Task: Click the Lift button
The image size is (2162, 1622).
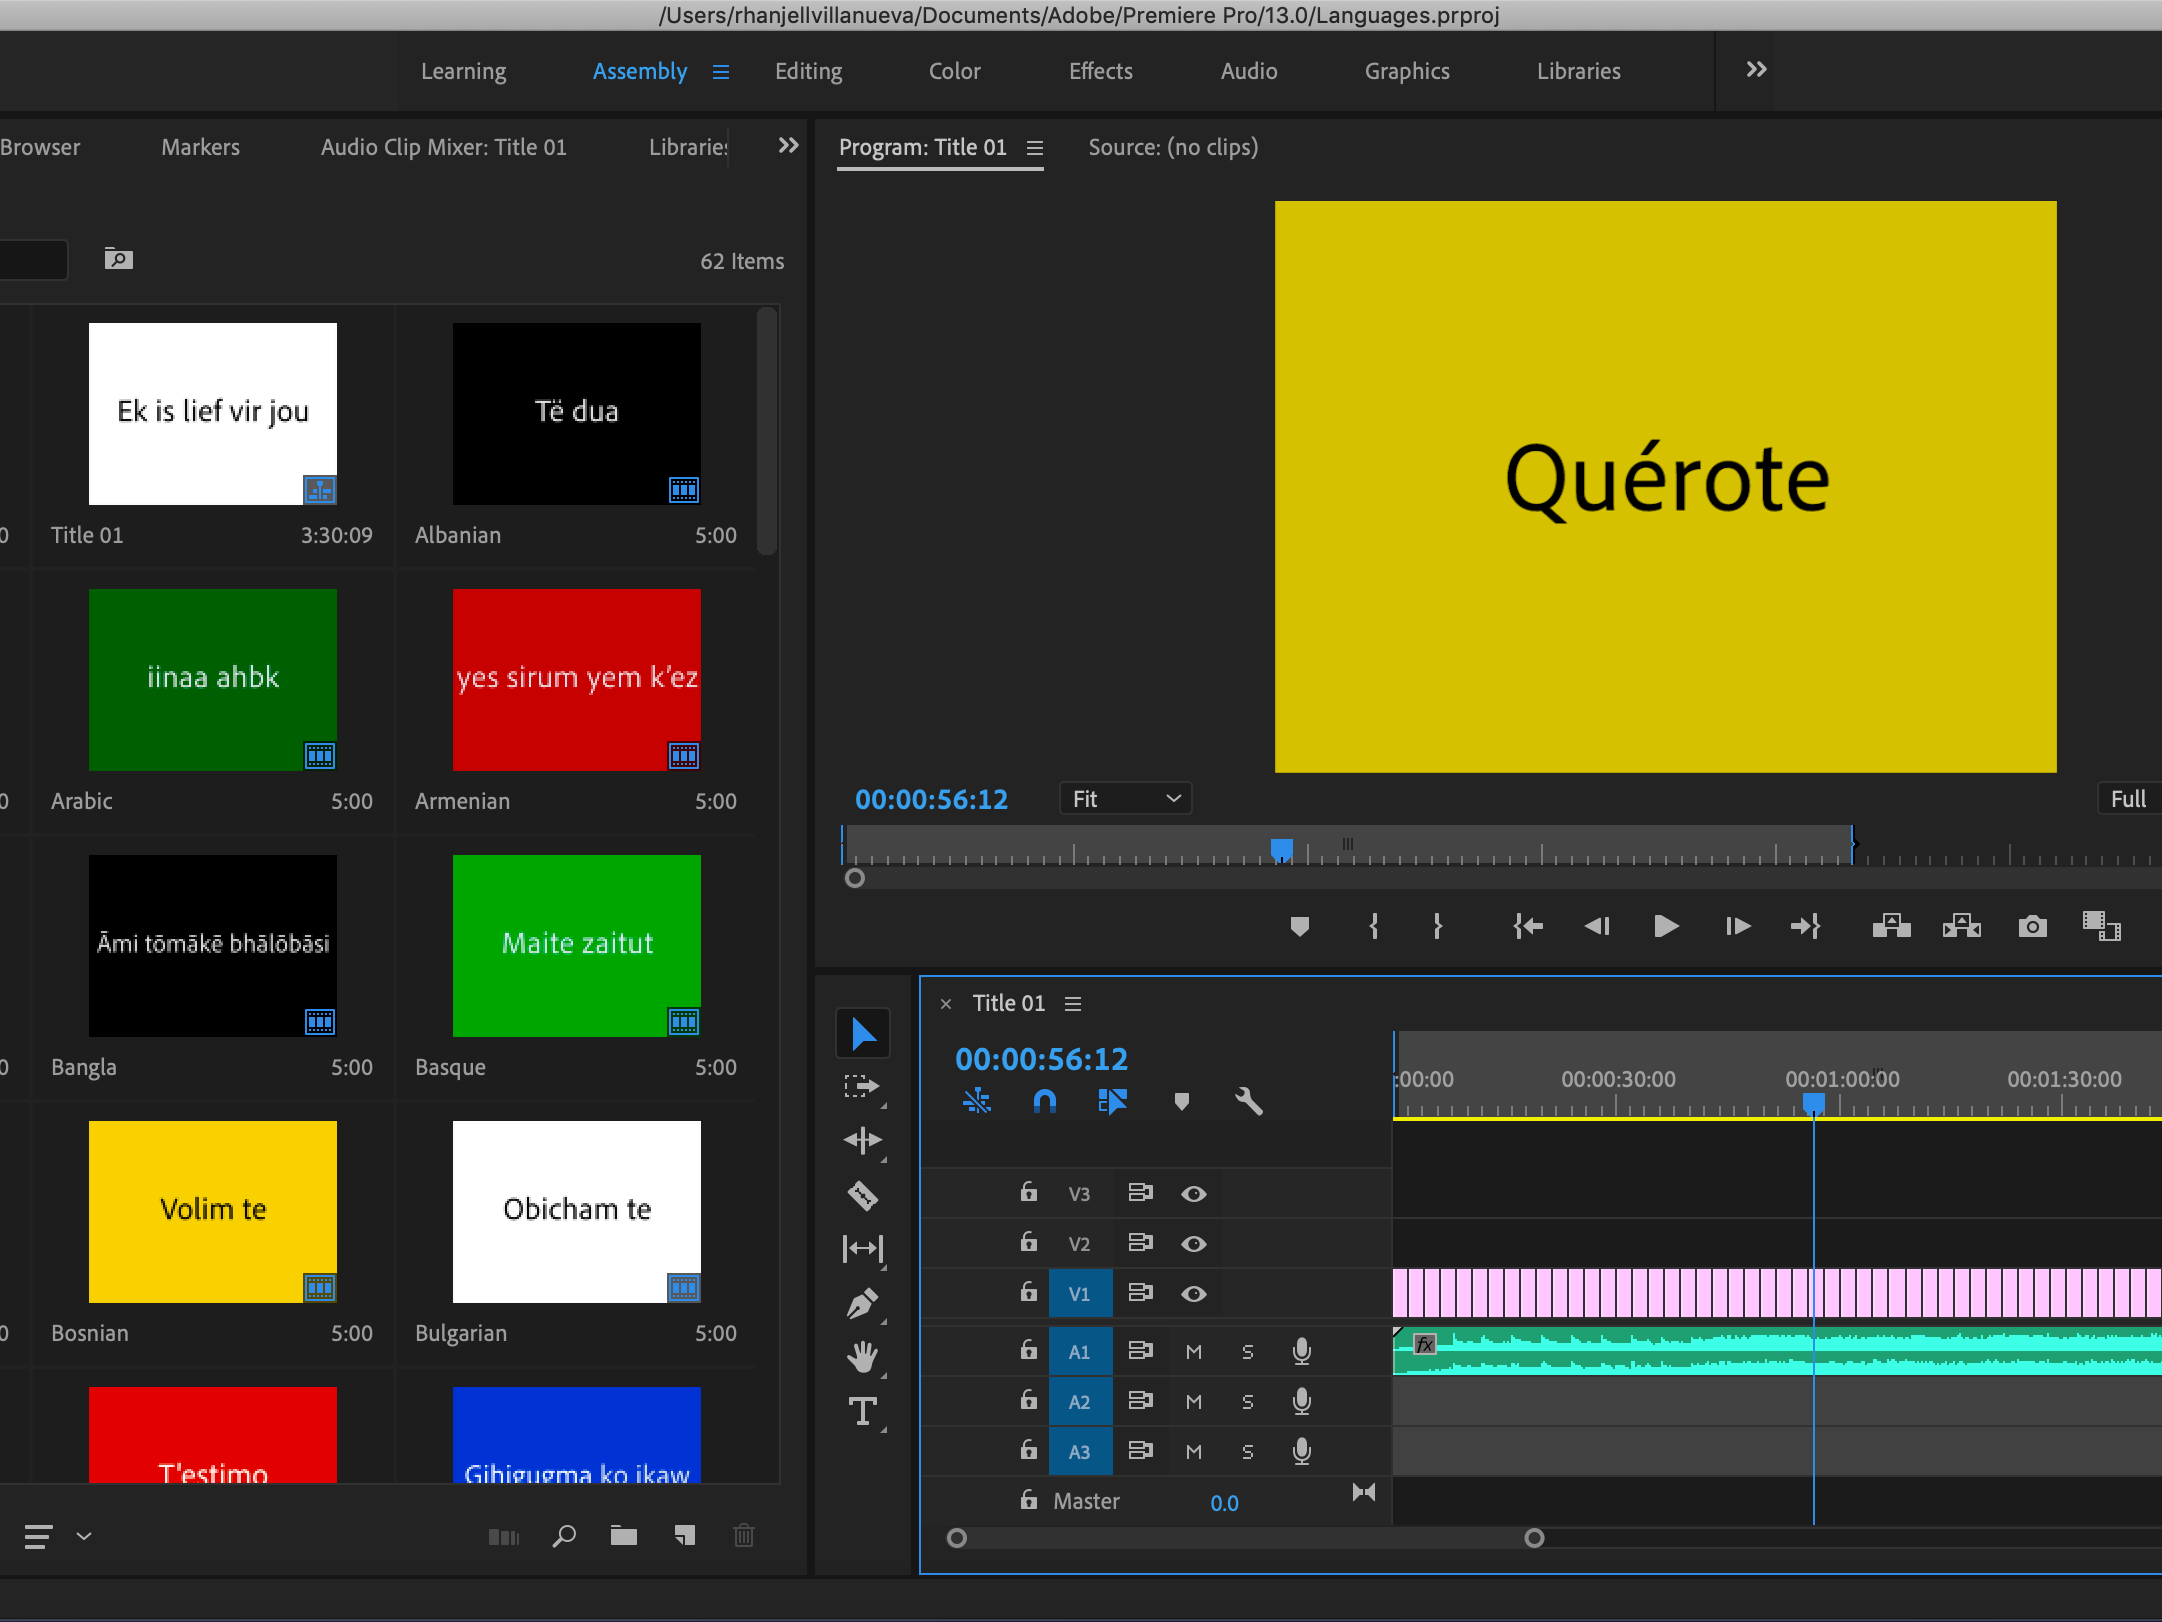Action: coord(1892,926)
